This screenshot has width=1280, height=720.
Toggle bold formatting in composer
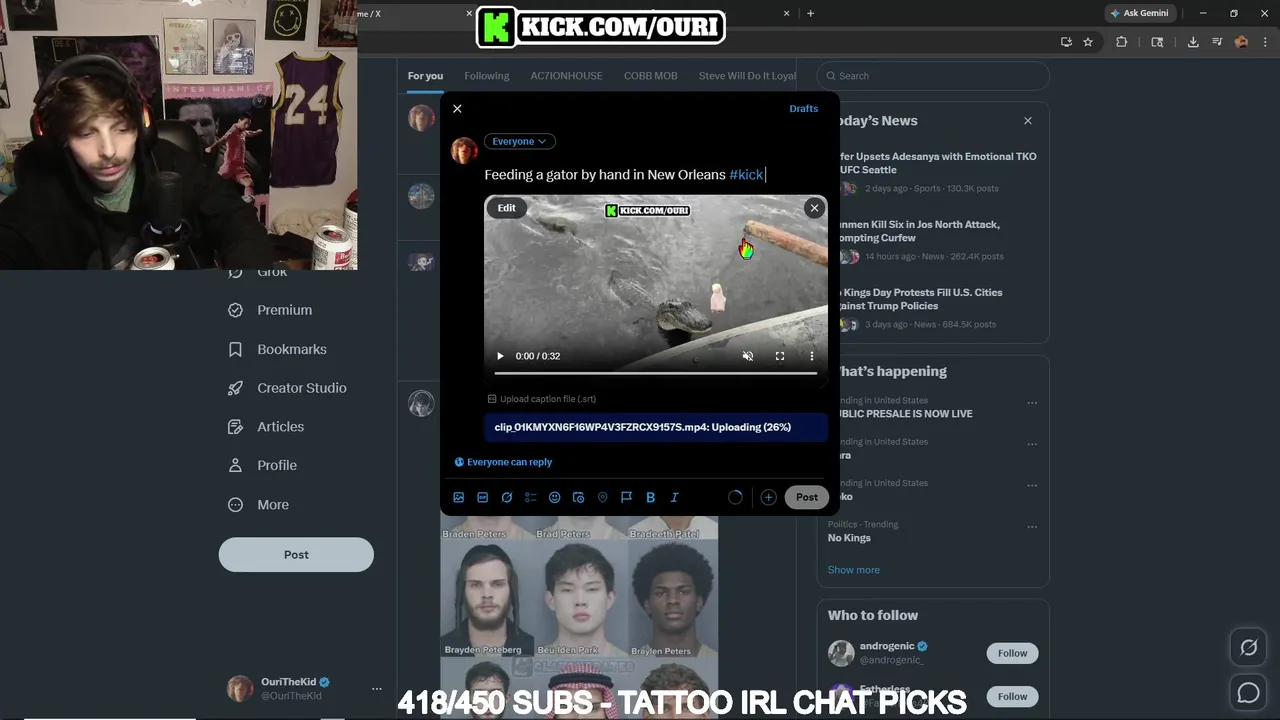tap(651, 497)
